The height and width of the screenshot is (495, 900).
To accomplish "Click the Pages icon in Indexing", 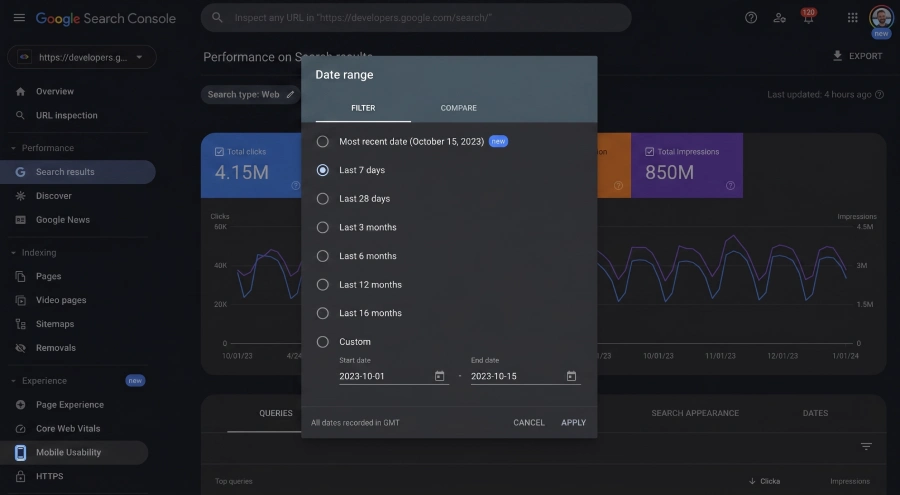I will pyautogui.click(x=21, y=276).
